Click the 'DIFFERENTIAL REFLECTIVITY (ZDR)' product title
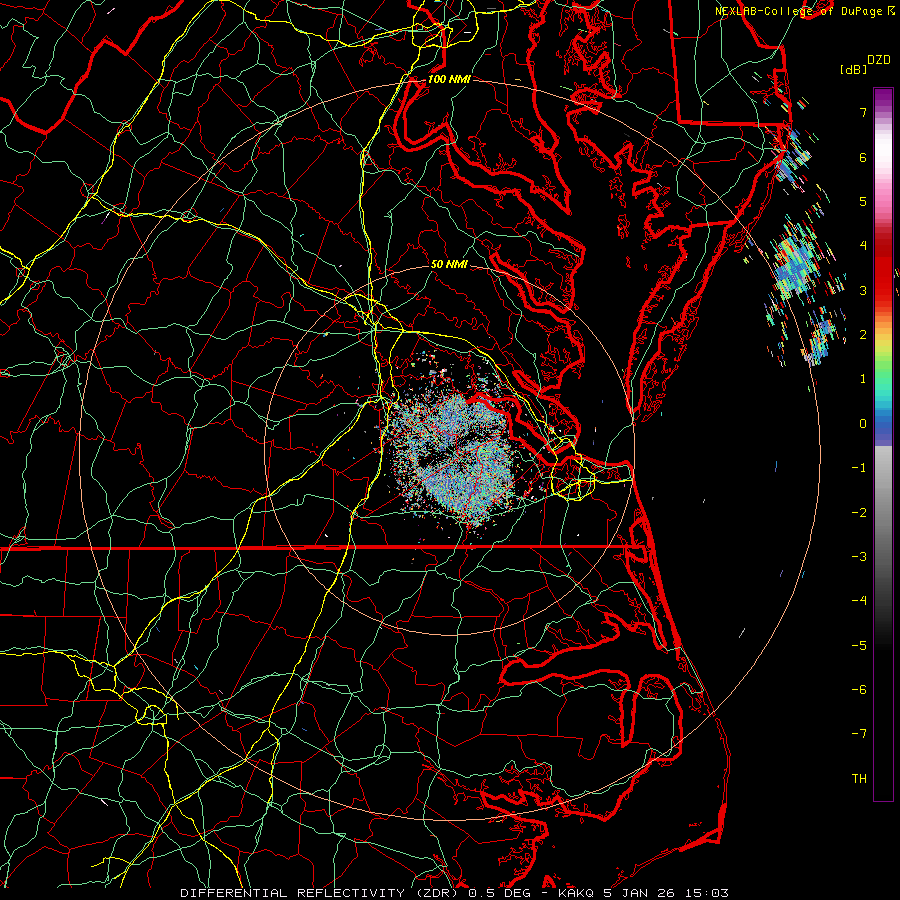This screenshot has height=900, width=900. click(321, 893)
